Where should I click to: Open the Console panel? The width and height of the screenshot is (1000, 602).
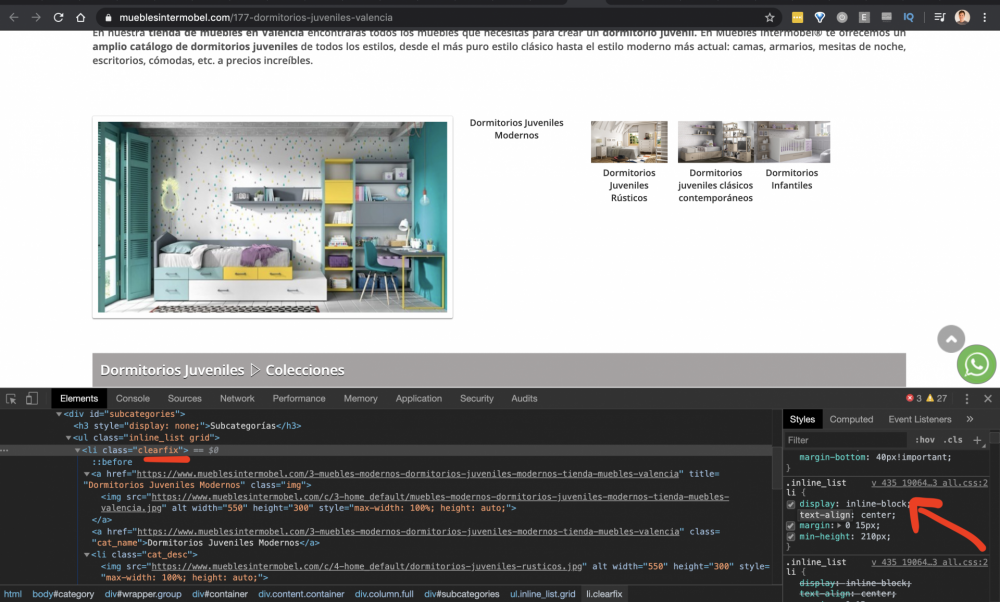132,397
